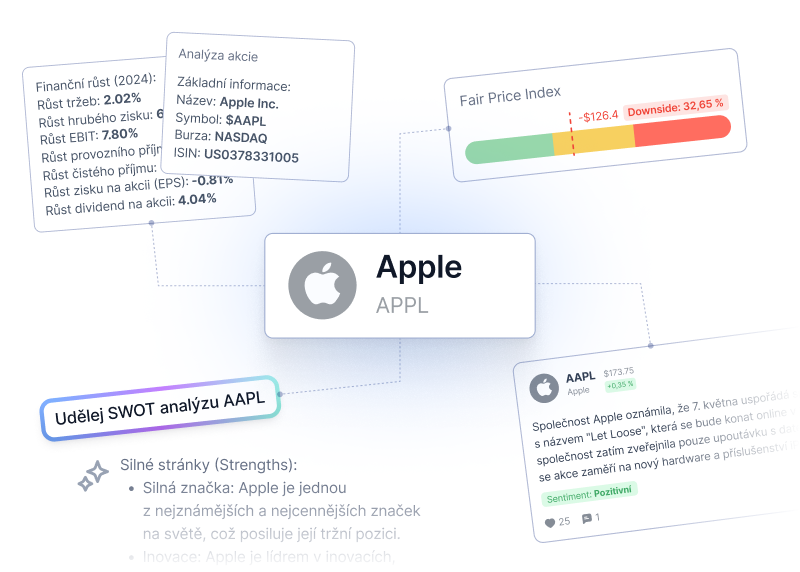This screenshot has height=572, width=800.
Task: Open the AAPL ticker link in news card
Action: tap(581, 377)
